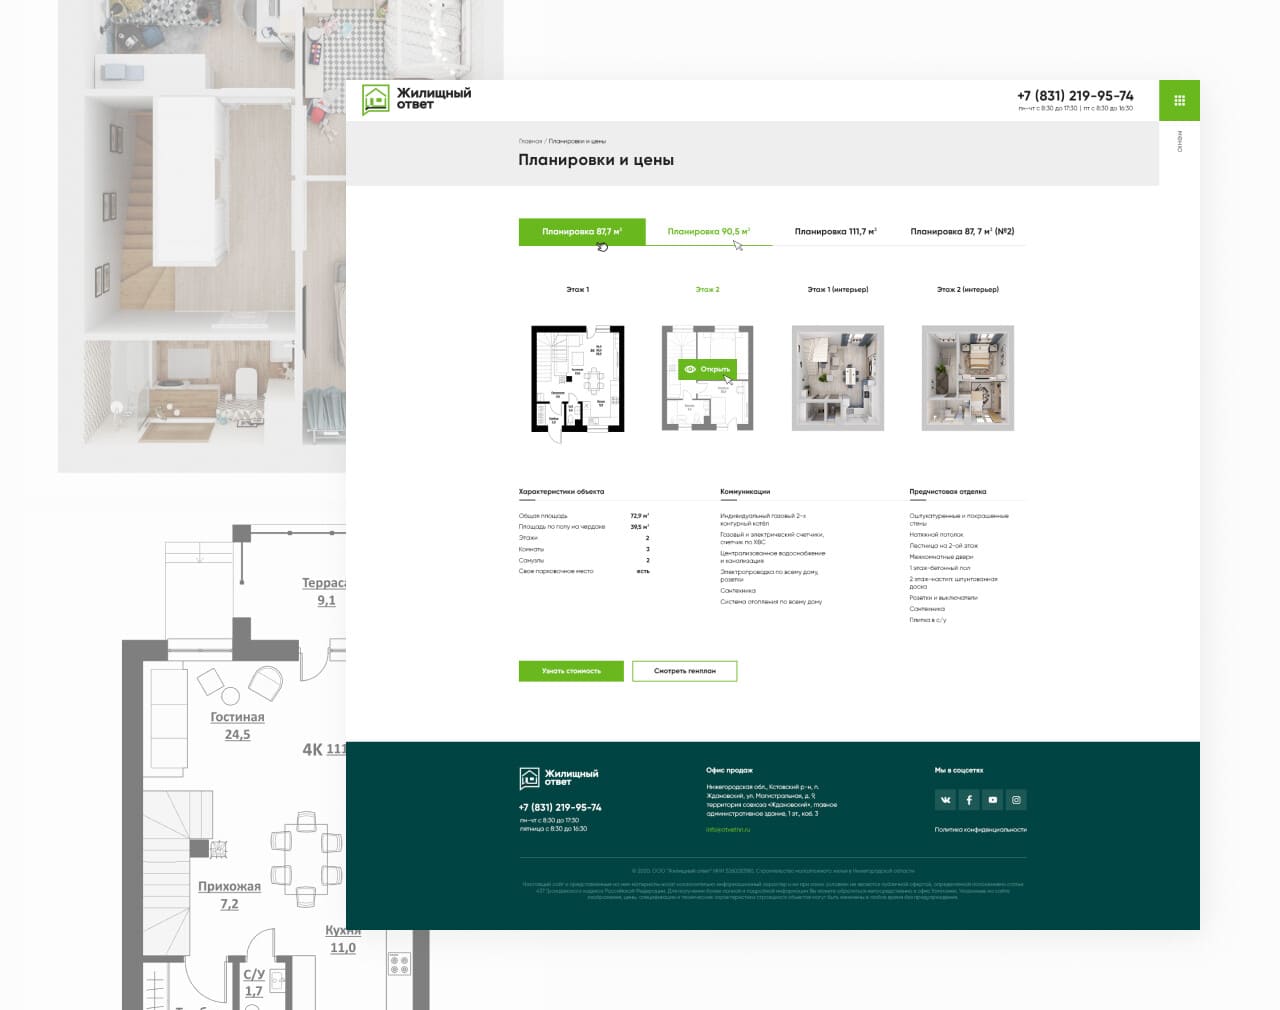Click the footer Жилищный ответ logo
This screenshot has height=1010, width=1280.
point(558,777)
